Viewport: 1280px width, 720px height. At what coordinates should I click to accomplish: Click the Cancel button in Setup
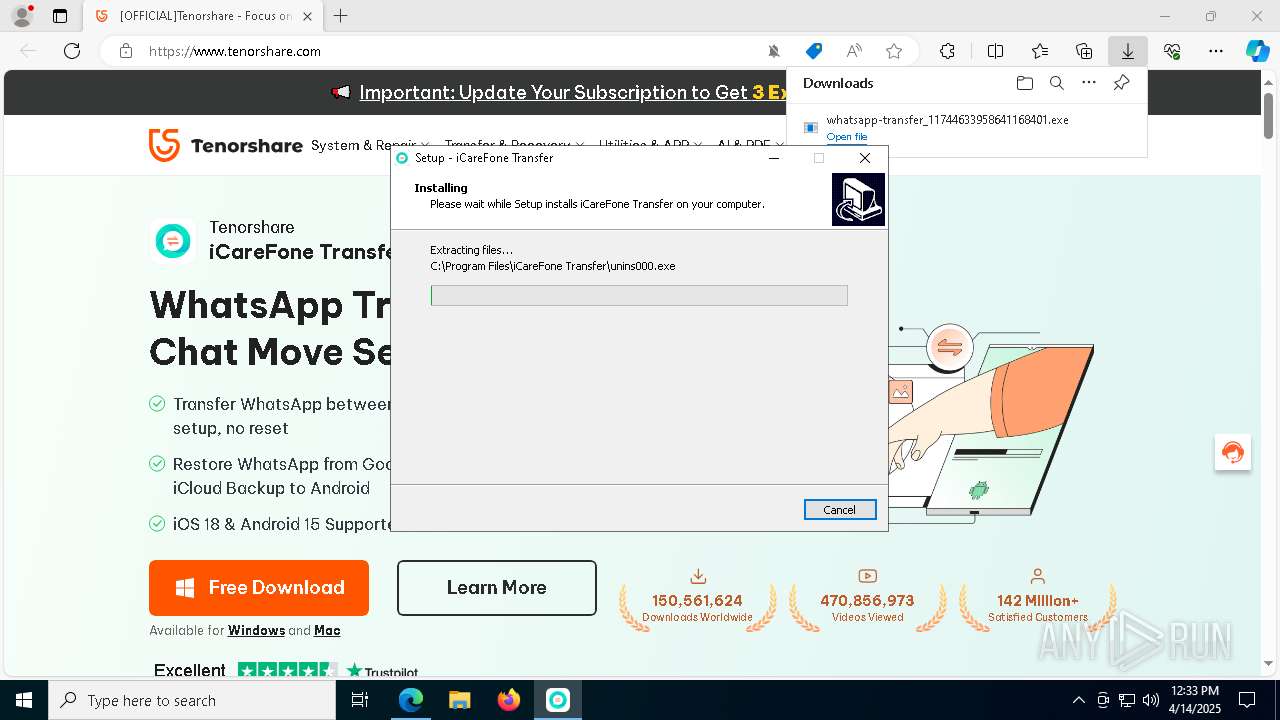840,510
